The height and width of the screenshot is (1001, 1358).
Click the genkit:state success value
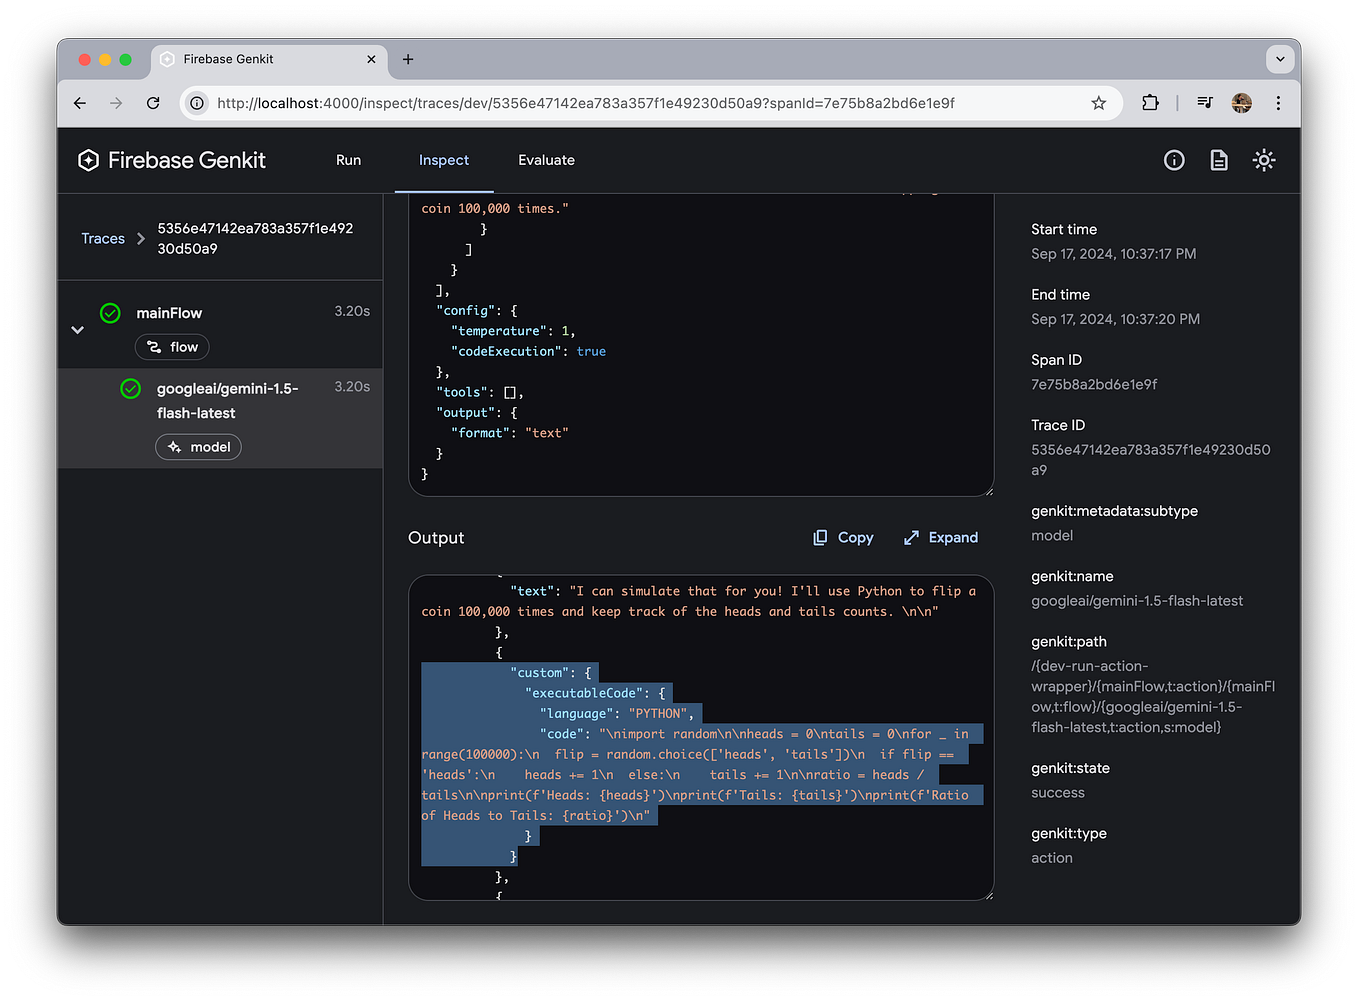pos(1057,793)
